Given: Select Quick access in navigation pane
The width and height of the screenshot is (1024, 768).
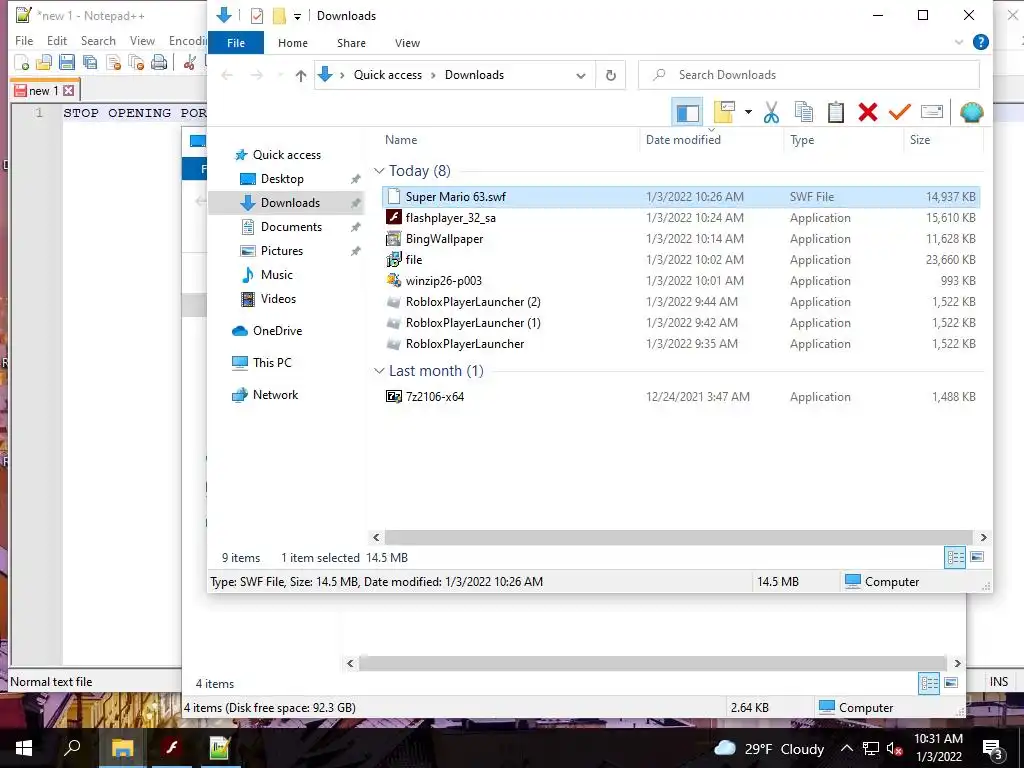Looking at the screenshot, I should (287, 155).
